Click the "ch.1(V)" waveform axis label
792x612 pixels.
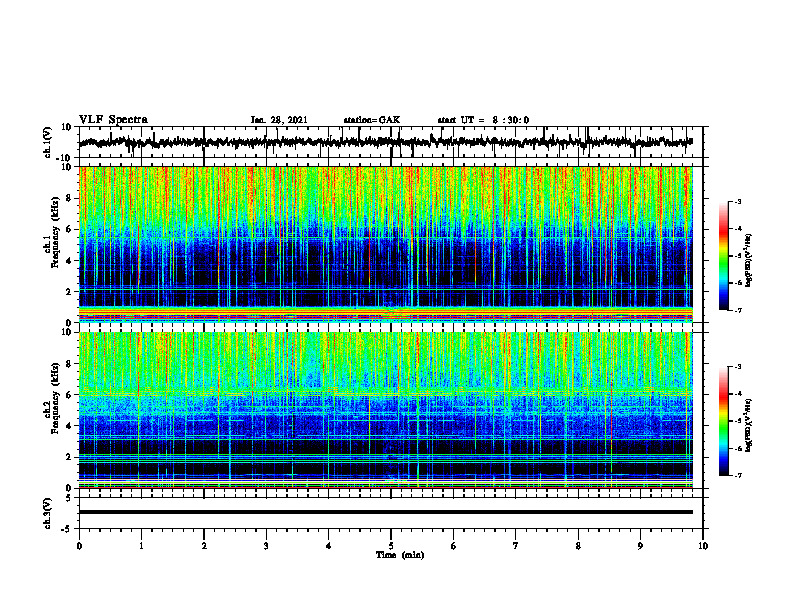[47, 142]
